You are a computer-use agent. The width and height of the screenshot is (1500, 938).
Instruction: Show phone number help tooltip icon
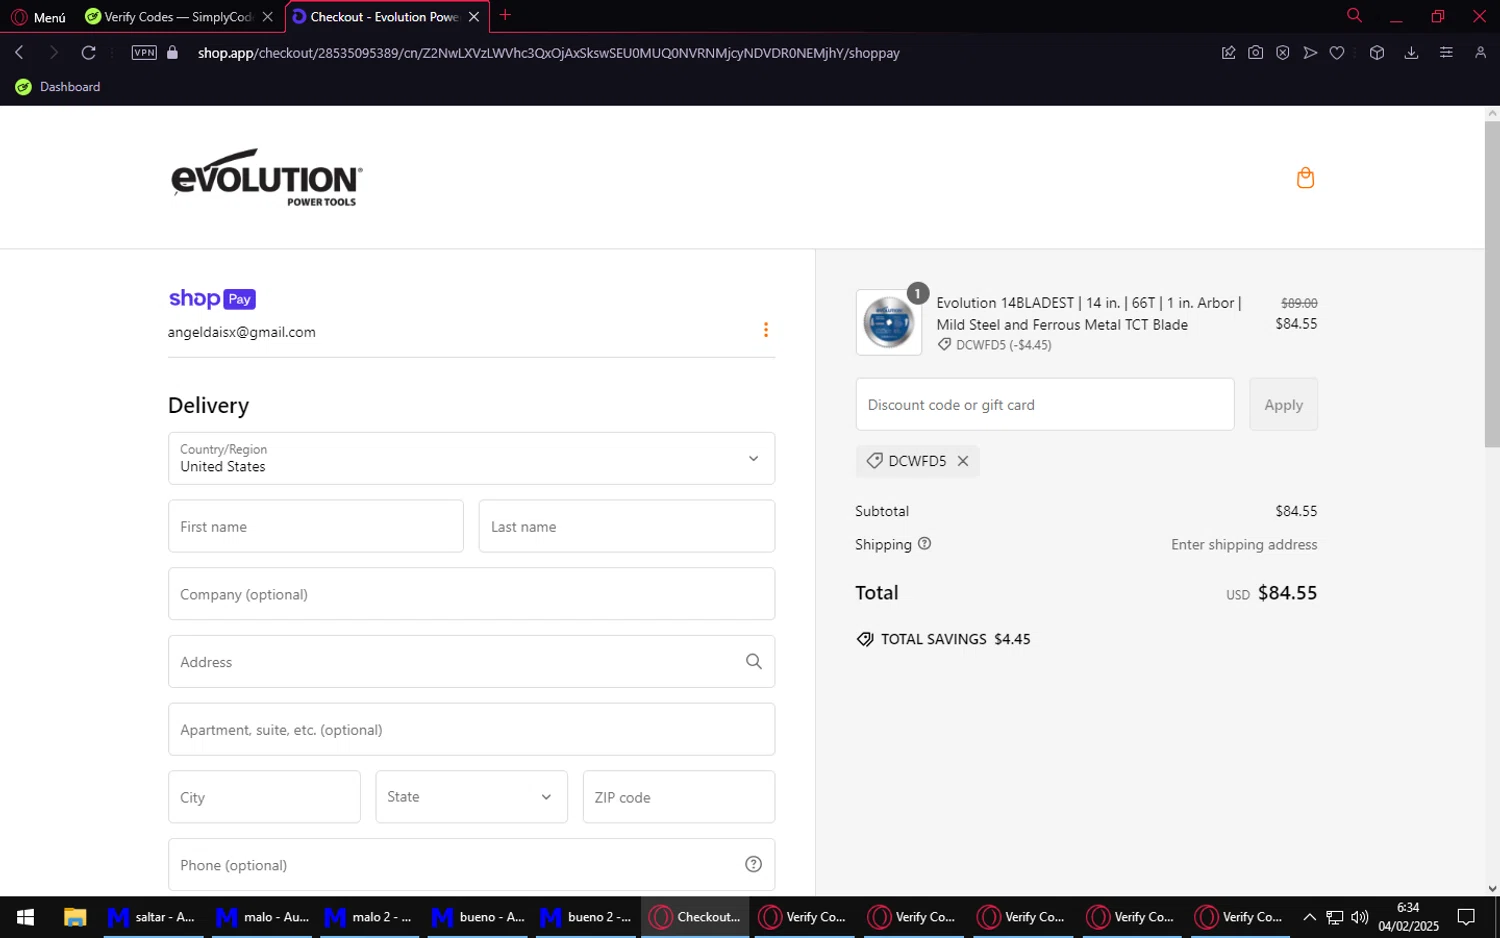[754, 864]
